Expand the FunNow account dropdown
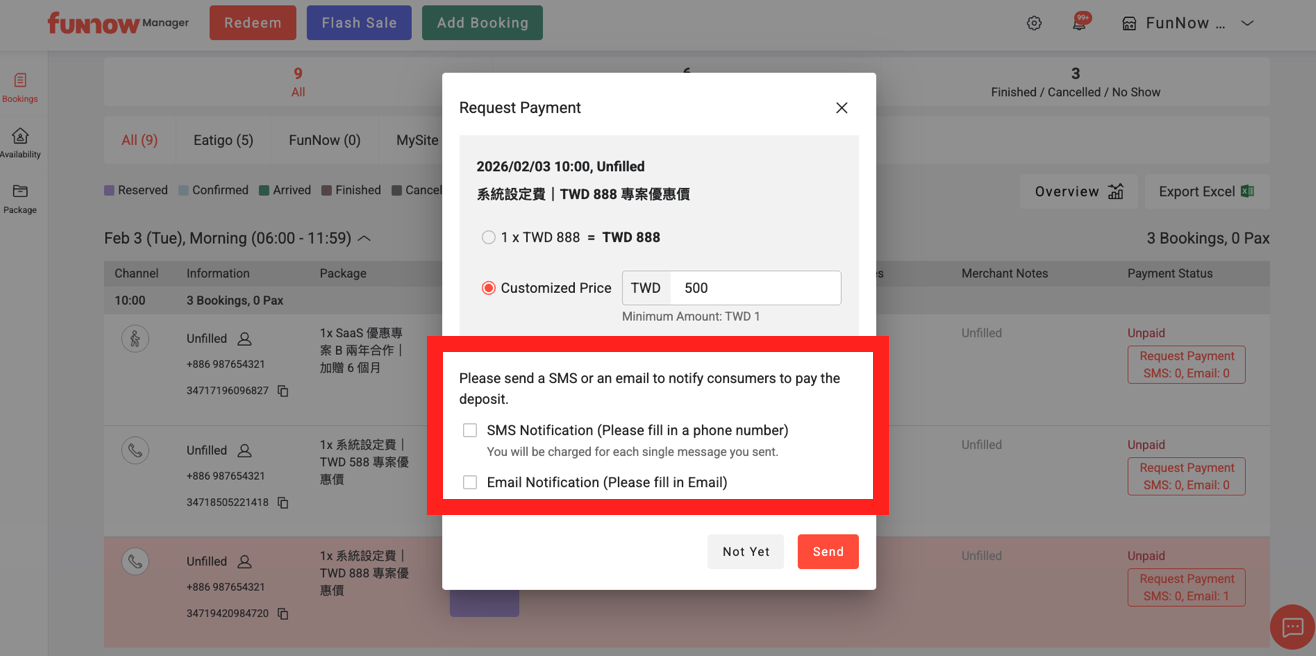 [1247, 23]
